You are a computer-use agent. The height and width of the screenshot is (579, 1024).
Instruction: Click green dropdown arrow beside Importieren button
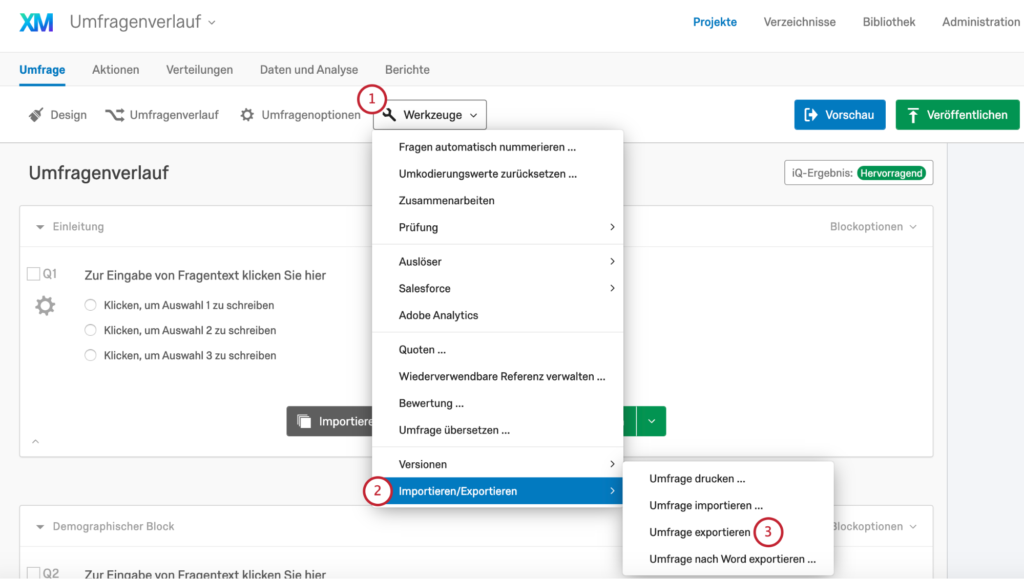click(x=651, y=421)
